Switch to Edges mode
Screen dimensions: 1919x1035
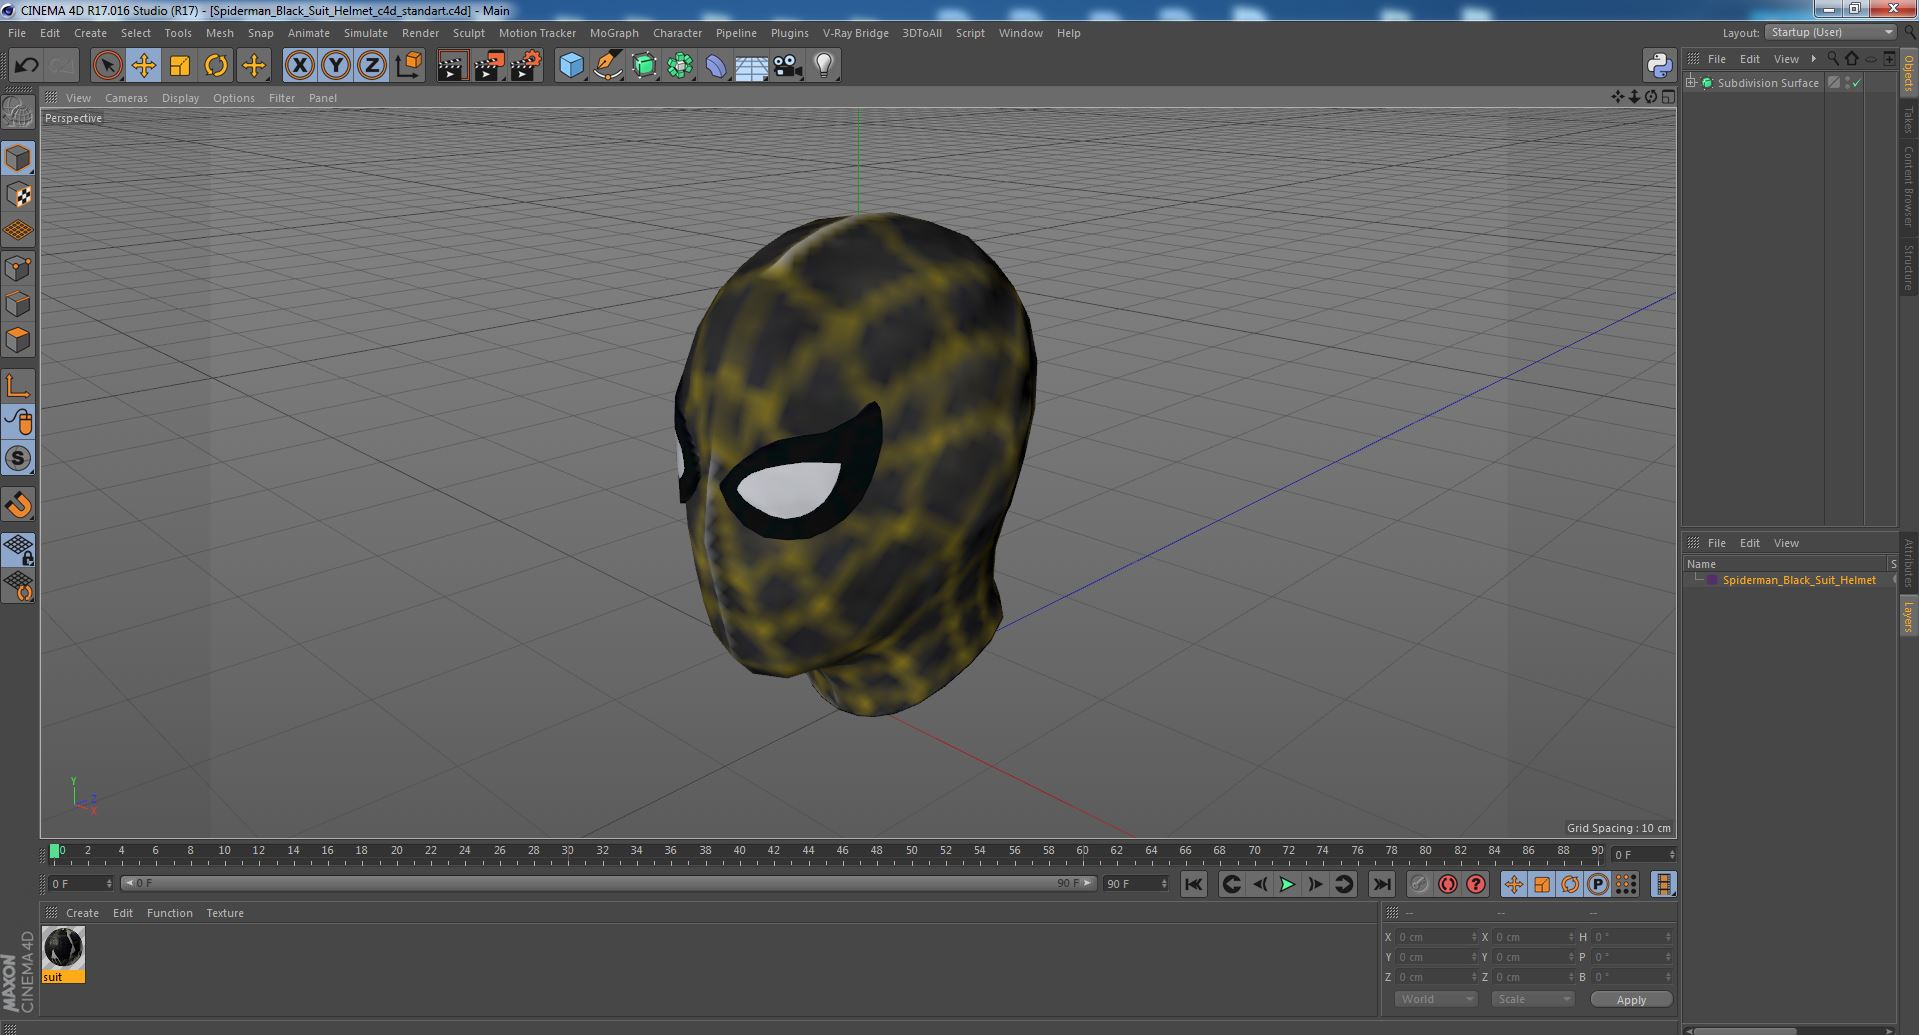pos(18,304)
